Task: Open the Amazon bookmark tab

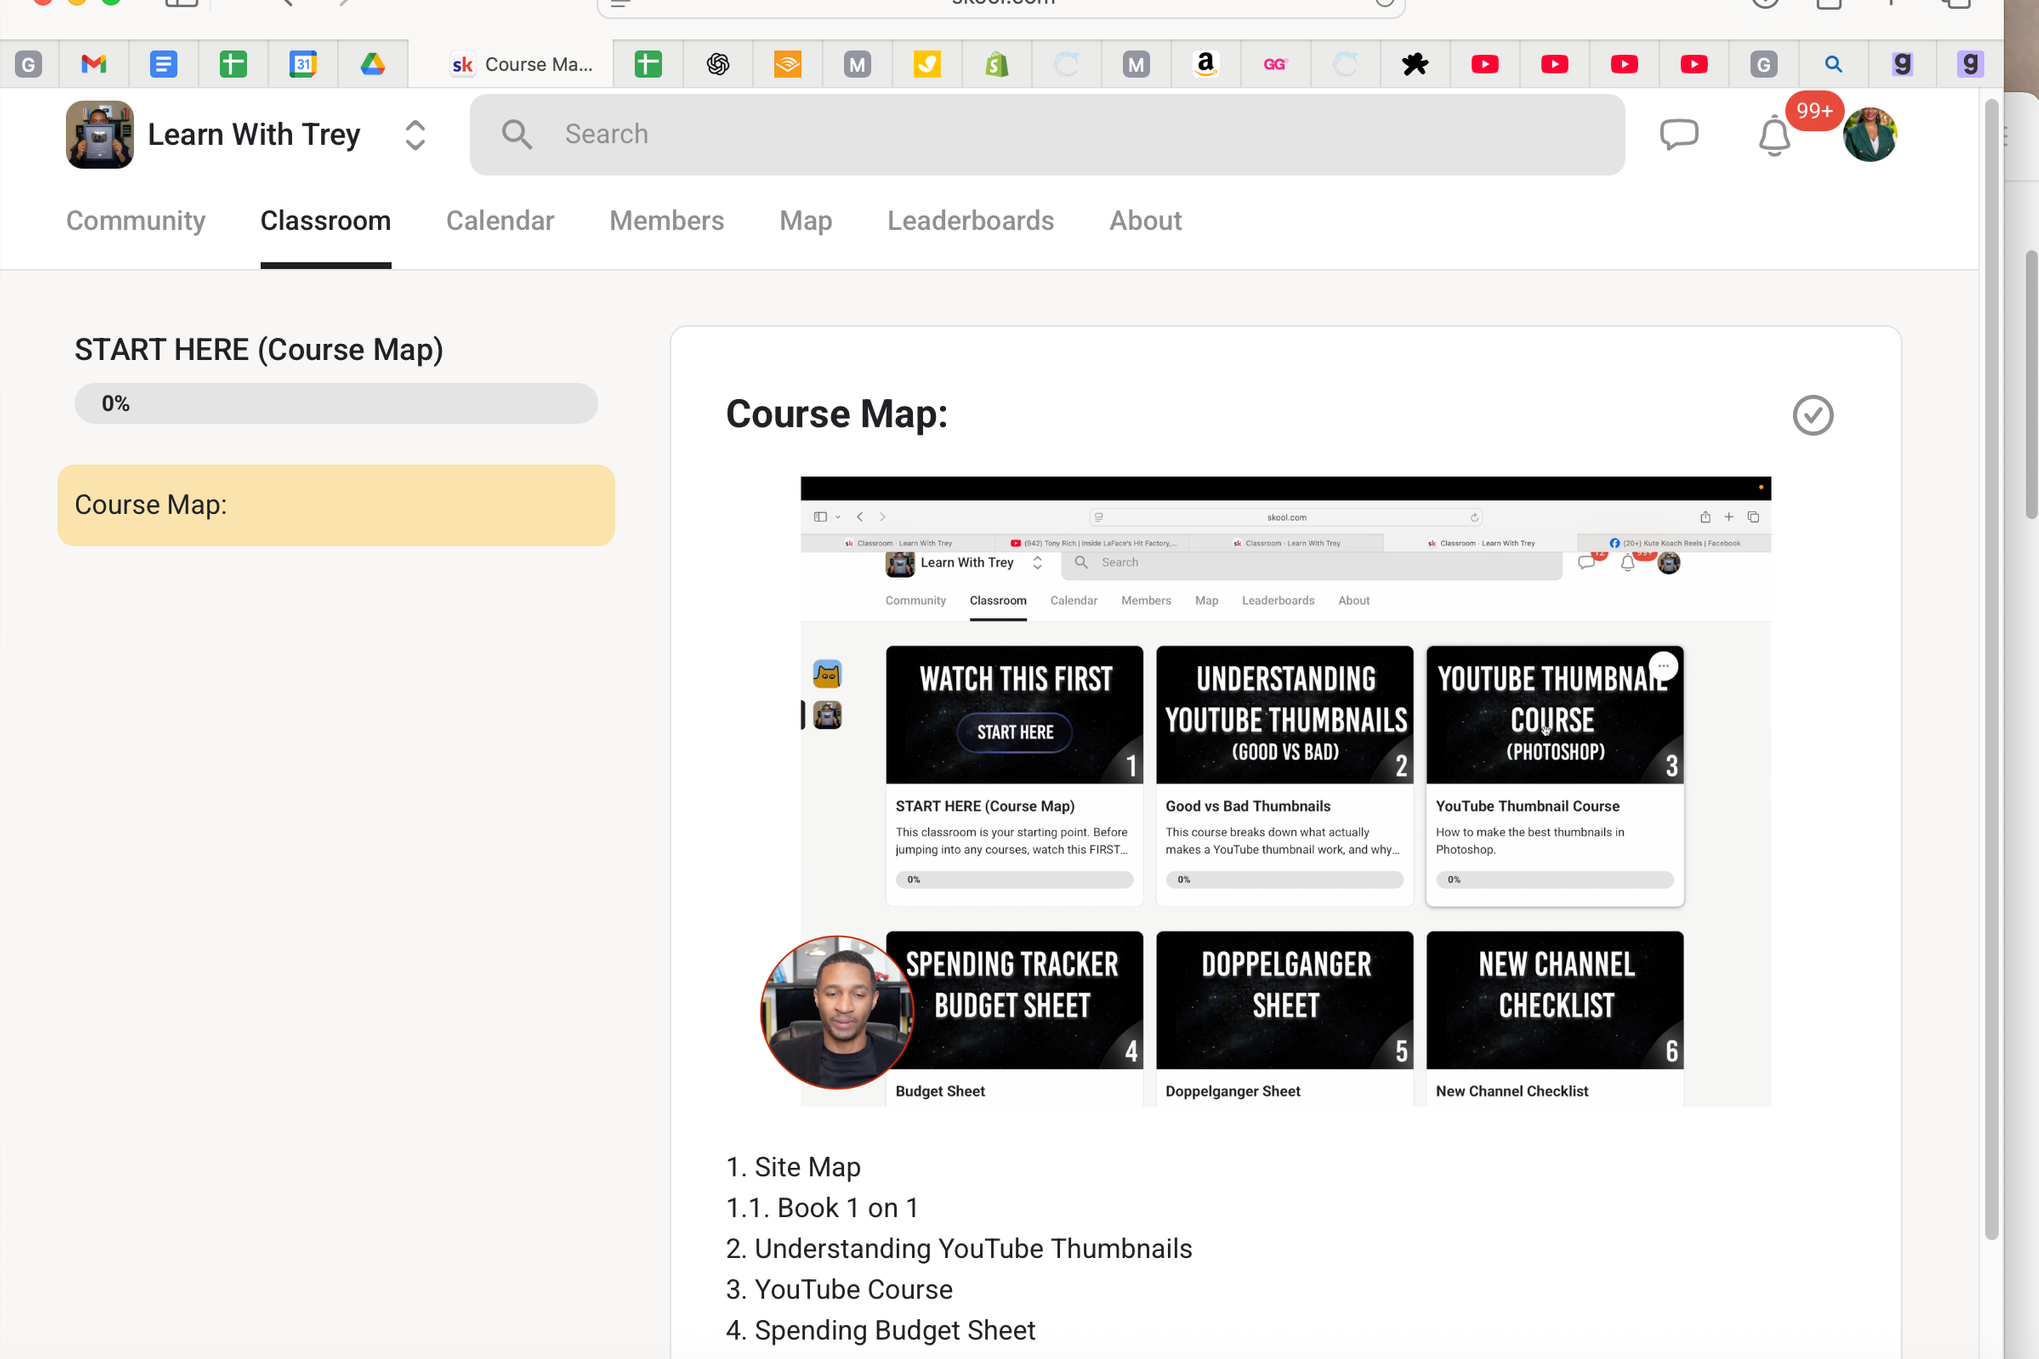Action: pos(1205,64)
